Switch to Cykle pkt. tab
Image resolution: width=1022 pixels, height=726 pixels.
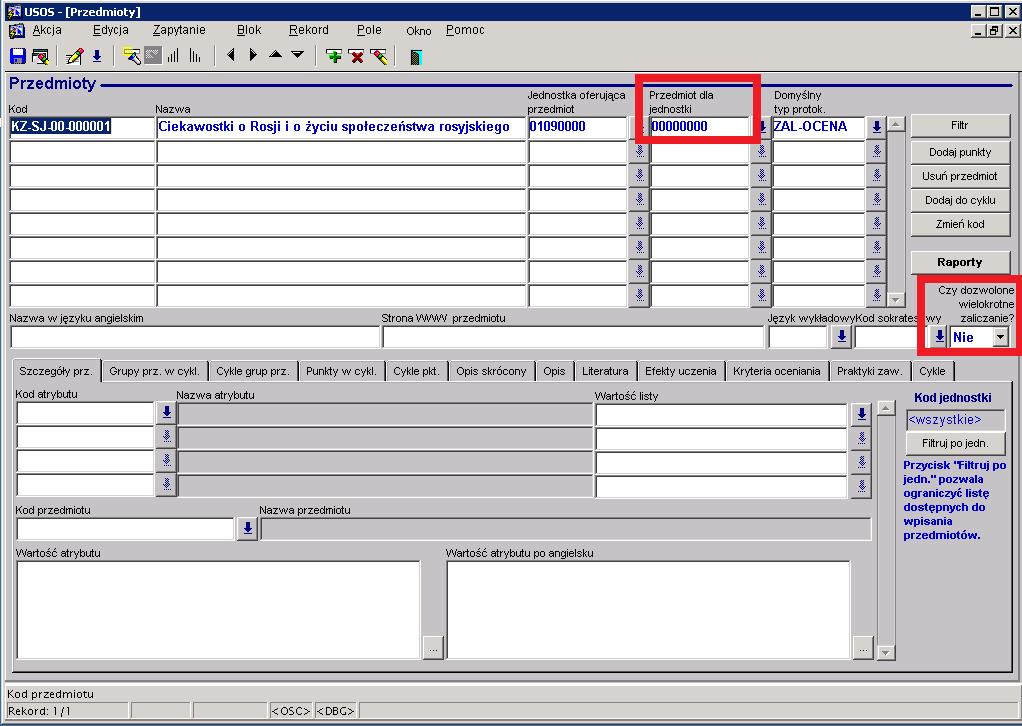[416, 371]
